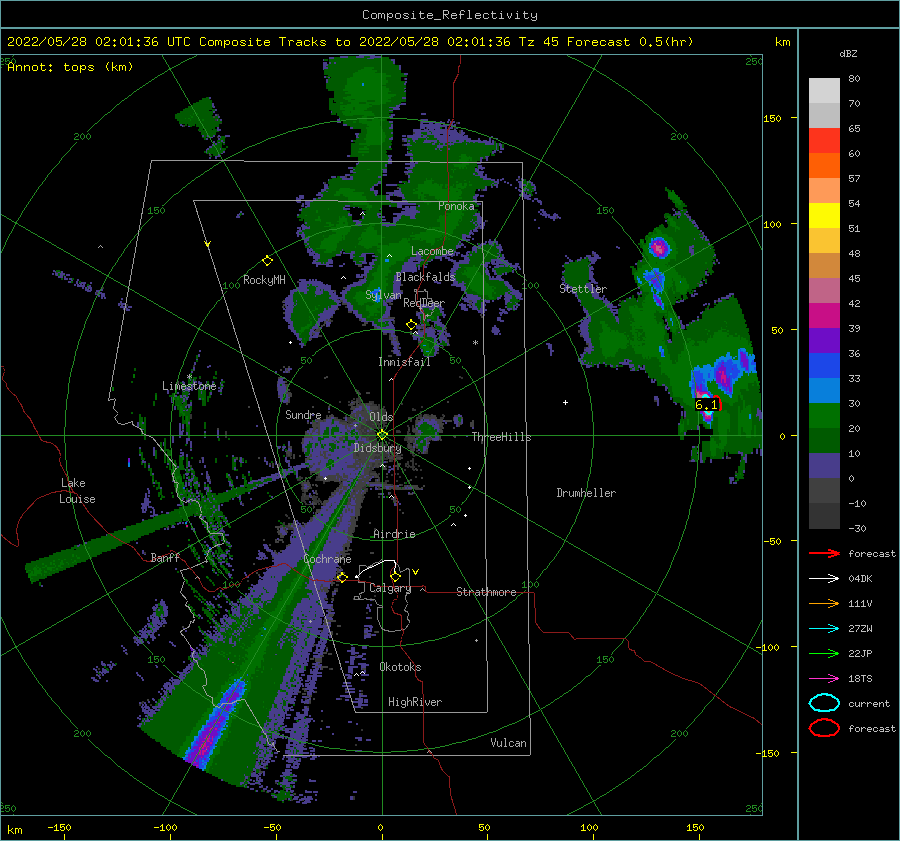The width and height of the screenshot is (900, 841).
Task: Select the purple 36-39 dBZ swatch
Action: click(824, 341)
